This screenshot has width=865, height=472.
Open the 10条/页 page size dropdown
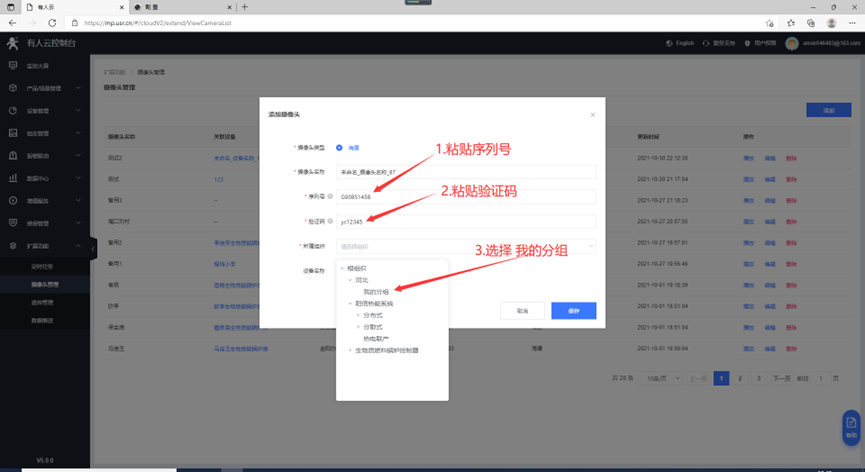pyautogui.click(x=662, y=378)
